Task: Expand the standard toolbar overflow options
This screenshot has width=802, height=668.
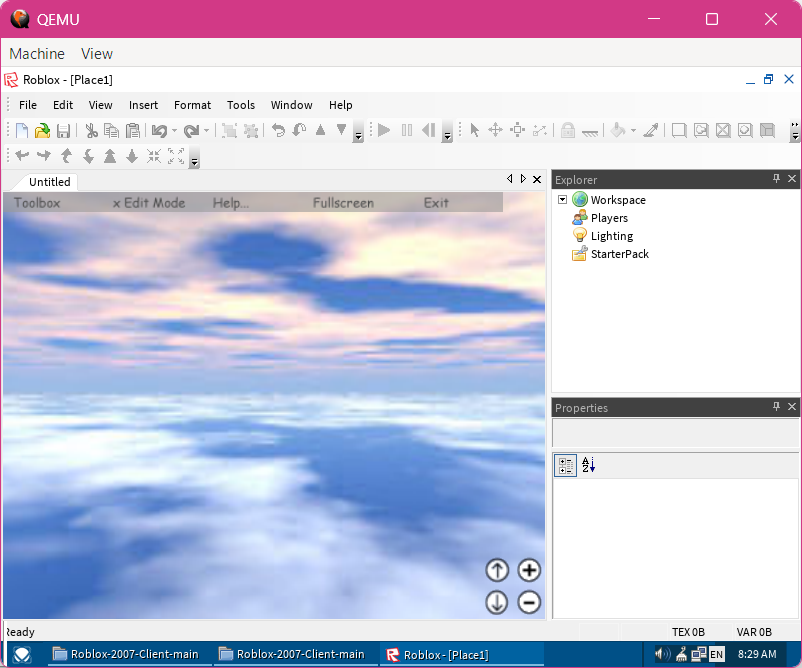Action: pos(359,131)
